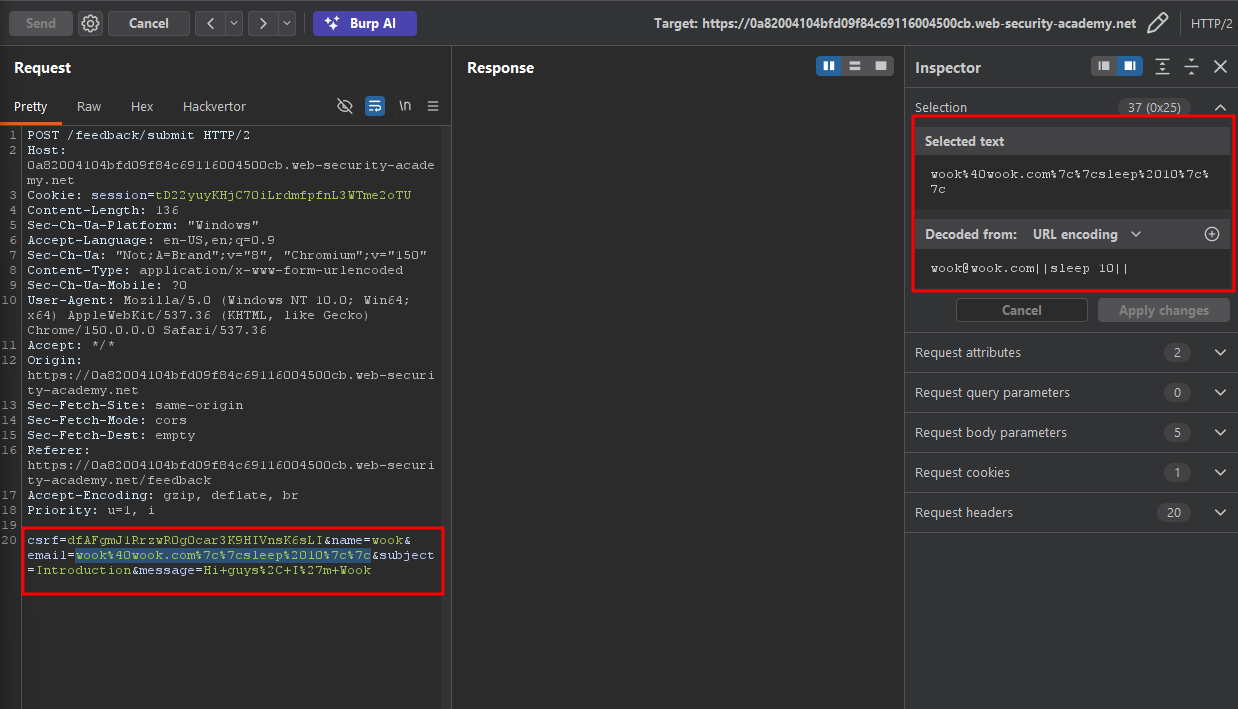Click Apply changes in Inspector
Image resolution: width=1238 pixels, height=709 pixels.
tap(1164, 310)
